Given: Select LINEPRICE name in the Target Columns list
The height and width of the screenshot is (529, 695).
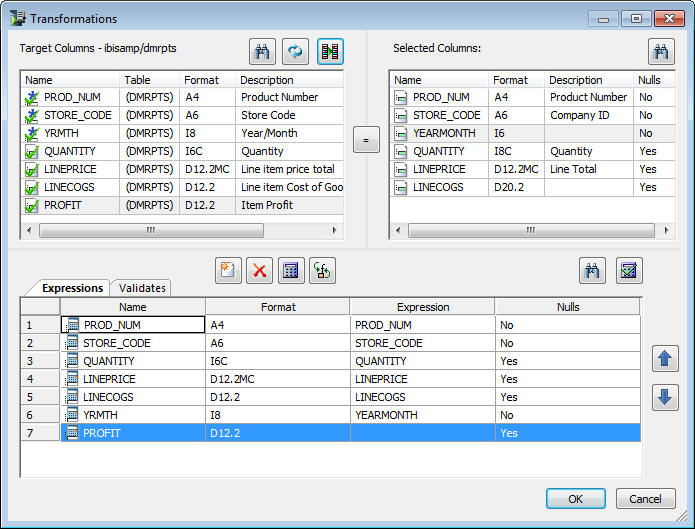Looking at the screenshot, I should 70,169.
